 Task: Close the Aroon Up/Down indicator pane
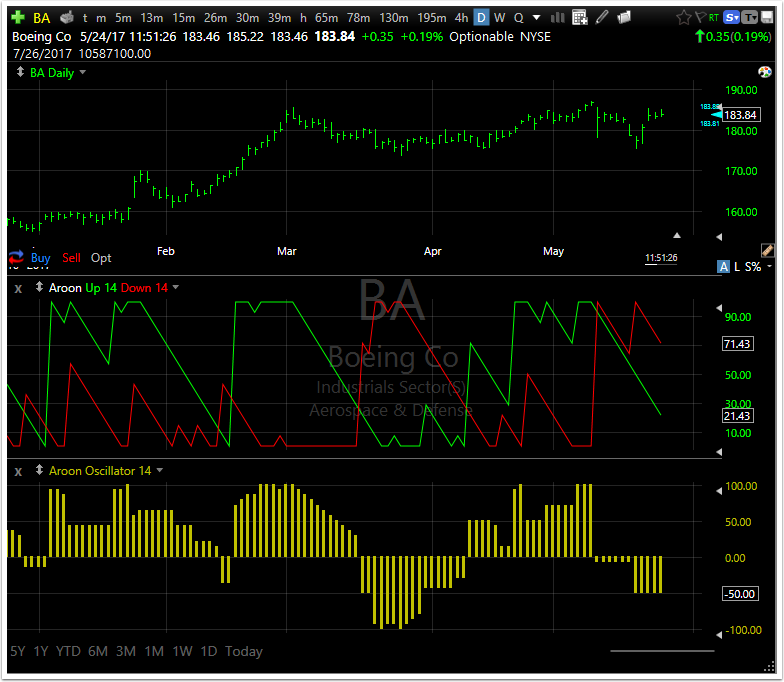18,288
